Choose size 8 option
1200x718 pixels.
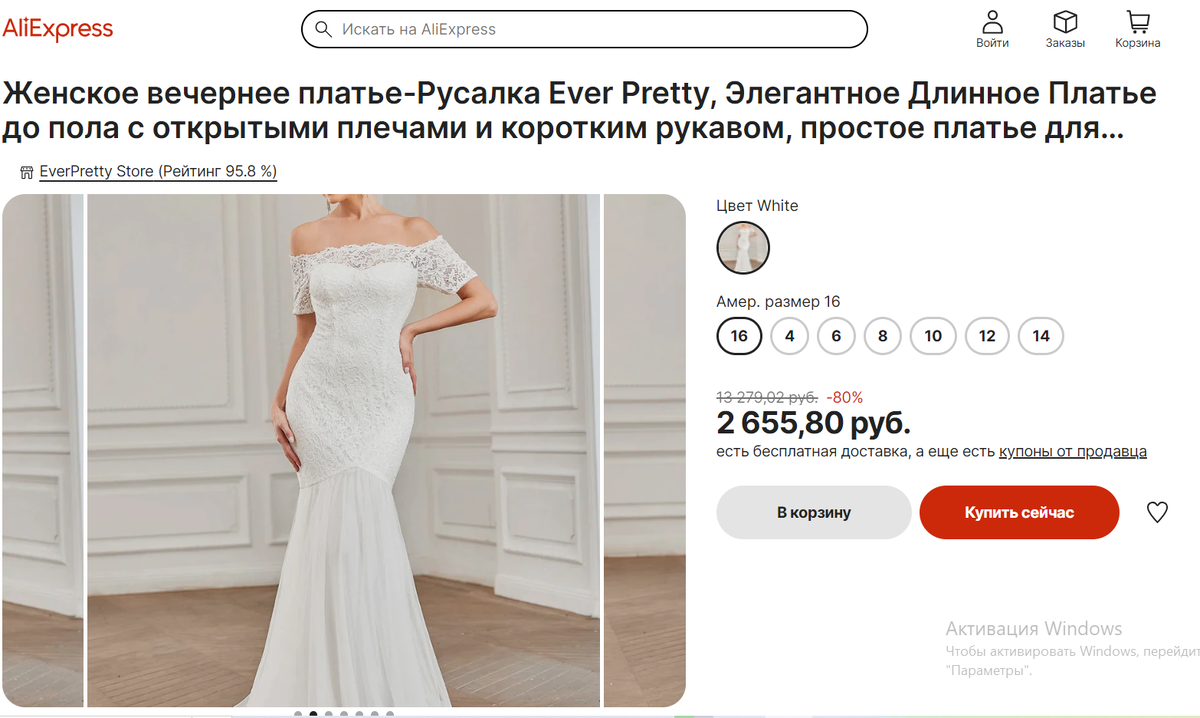click(882, 336)
